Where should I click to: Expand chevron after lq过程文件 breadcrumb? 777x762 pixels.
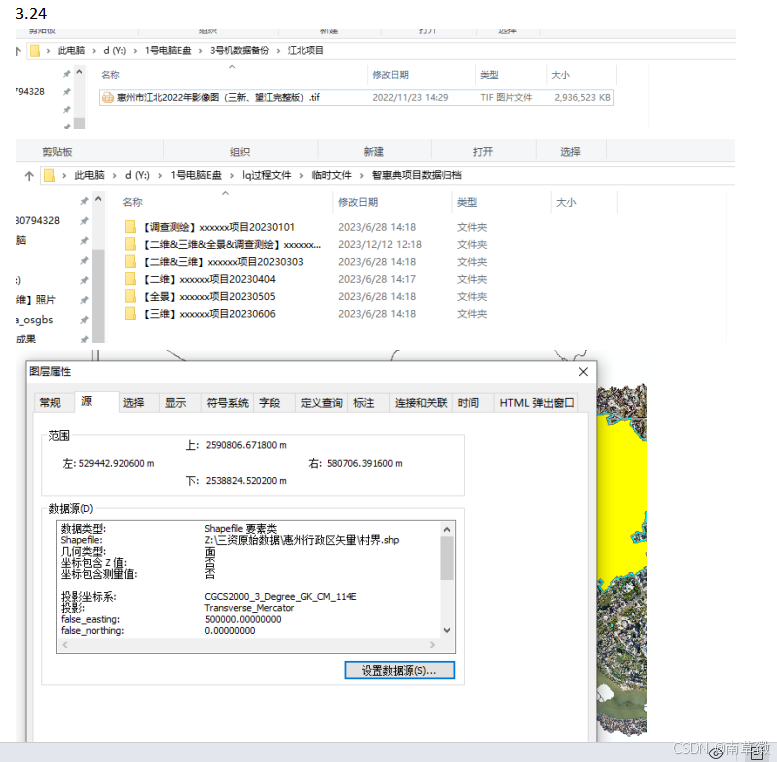(301, 175)
